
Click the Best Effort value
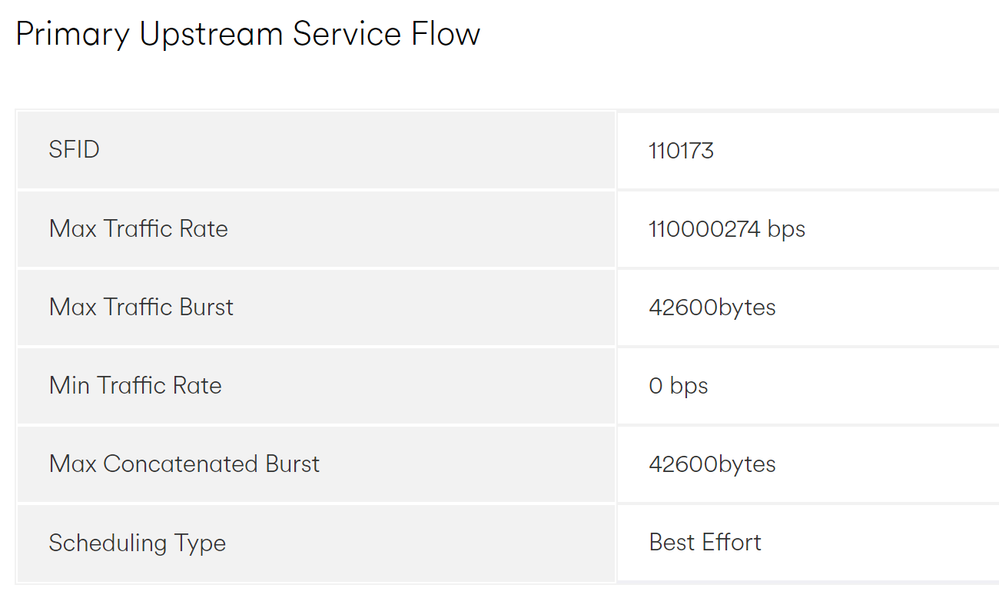[705, 542]
